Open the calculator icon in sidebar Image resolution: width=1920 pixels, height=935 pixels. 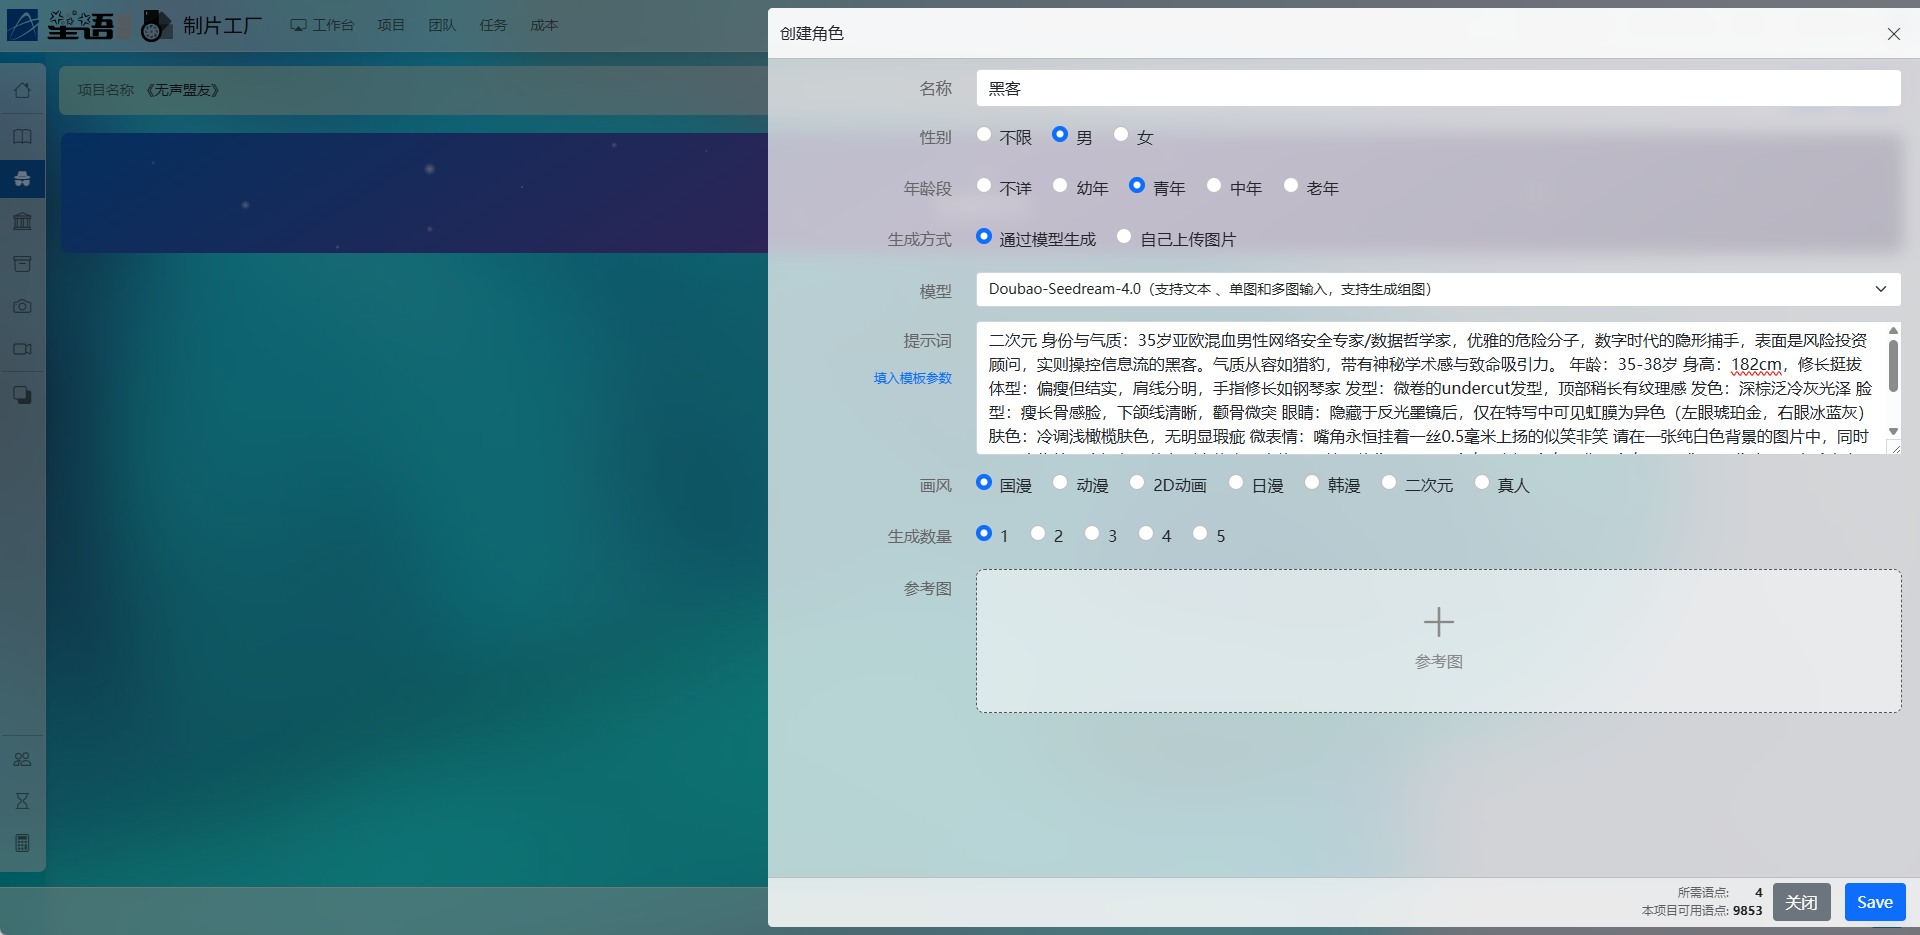pos(22,843)
